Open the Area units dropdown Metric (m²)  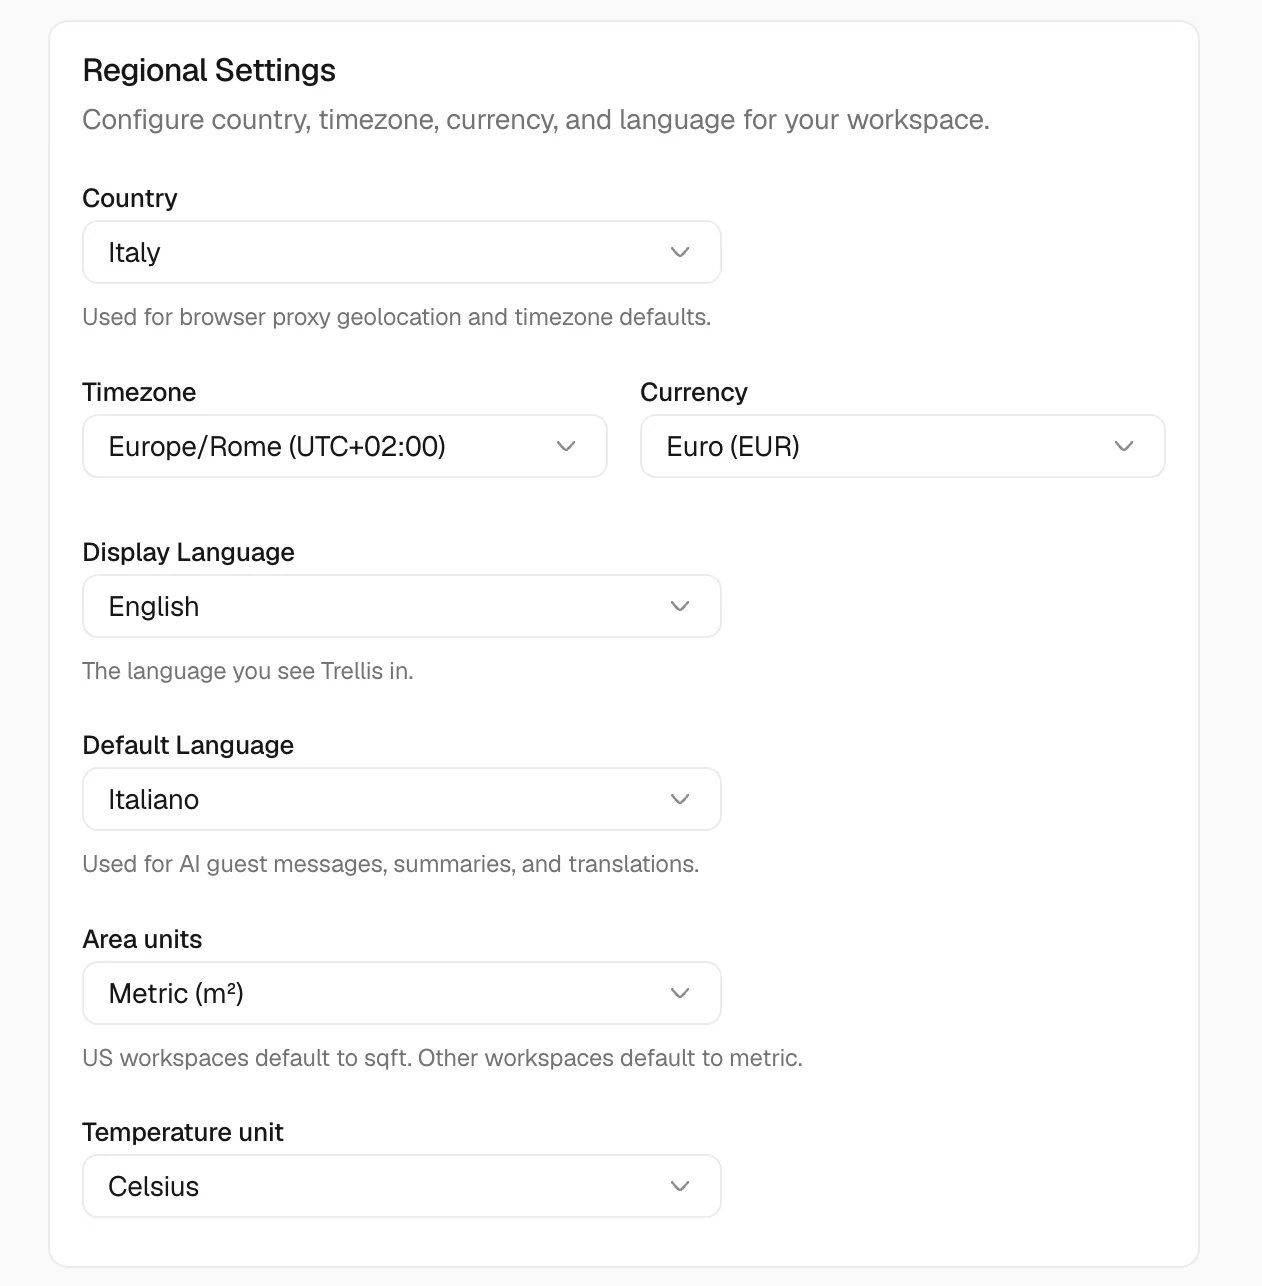401,993
